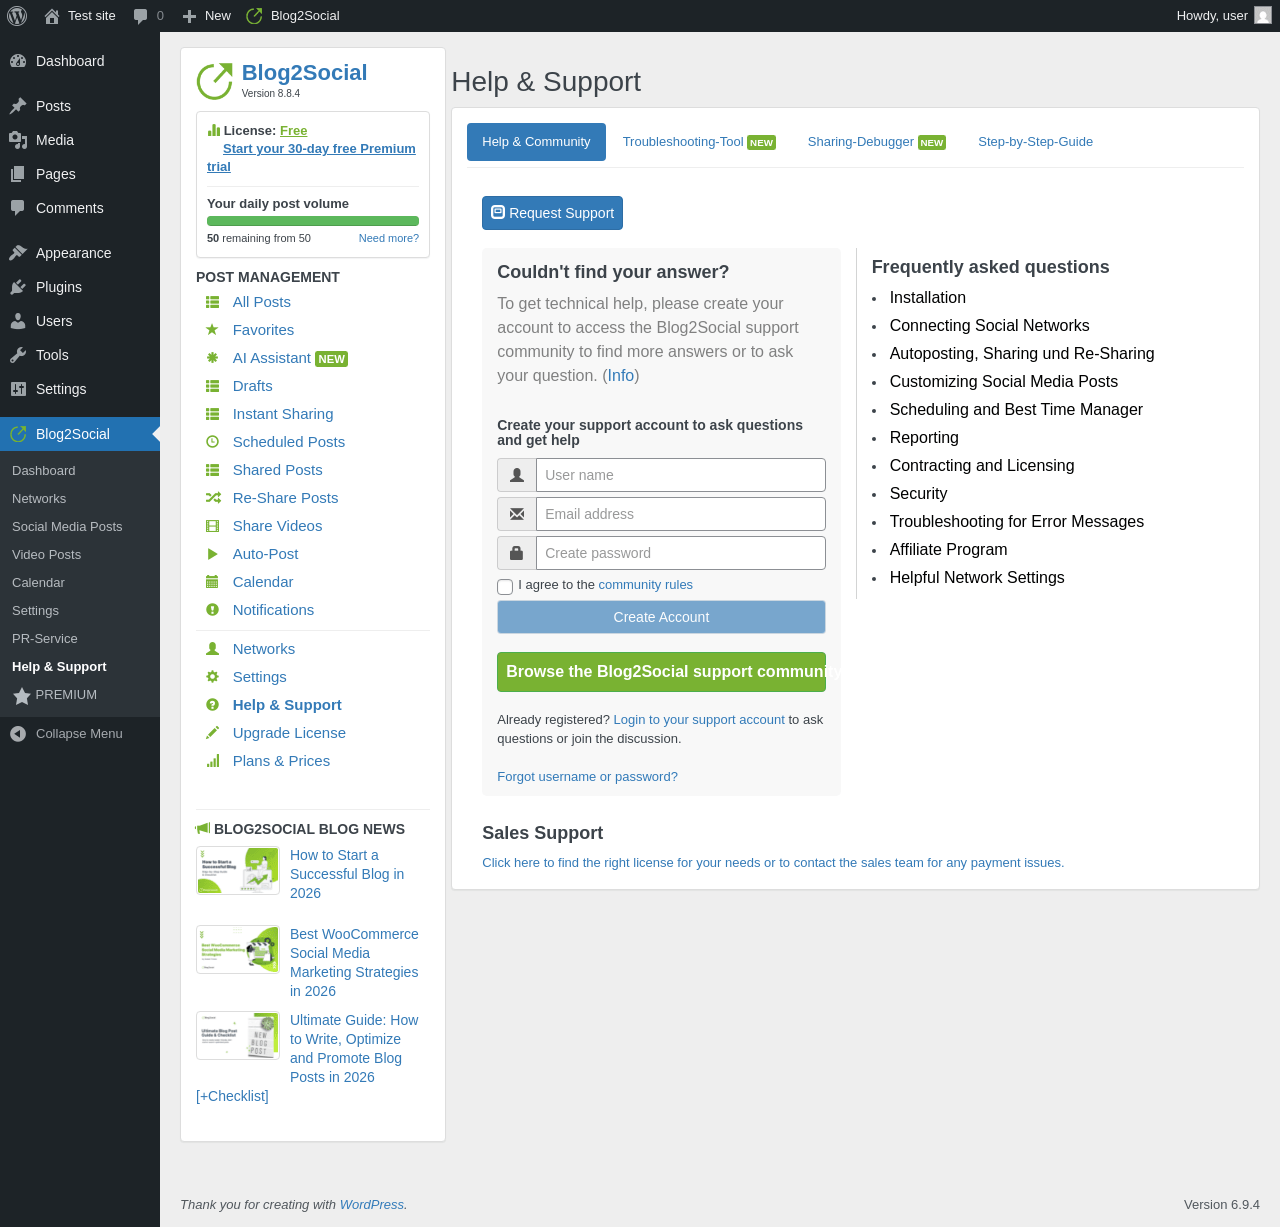Open the WordPress link in the footer

click(x=372, y=1205)
